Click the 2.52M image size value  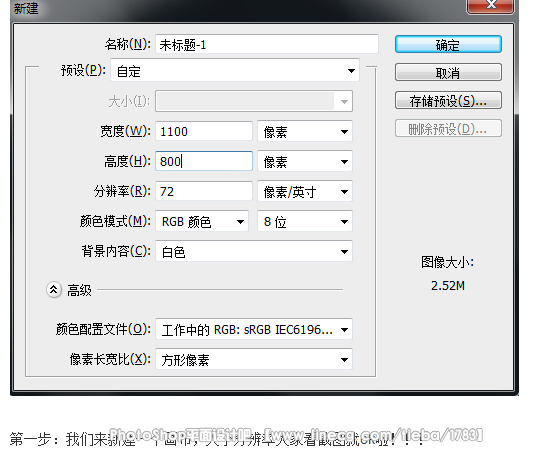[448, 285]
